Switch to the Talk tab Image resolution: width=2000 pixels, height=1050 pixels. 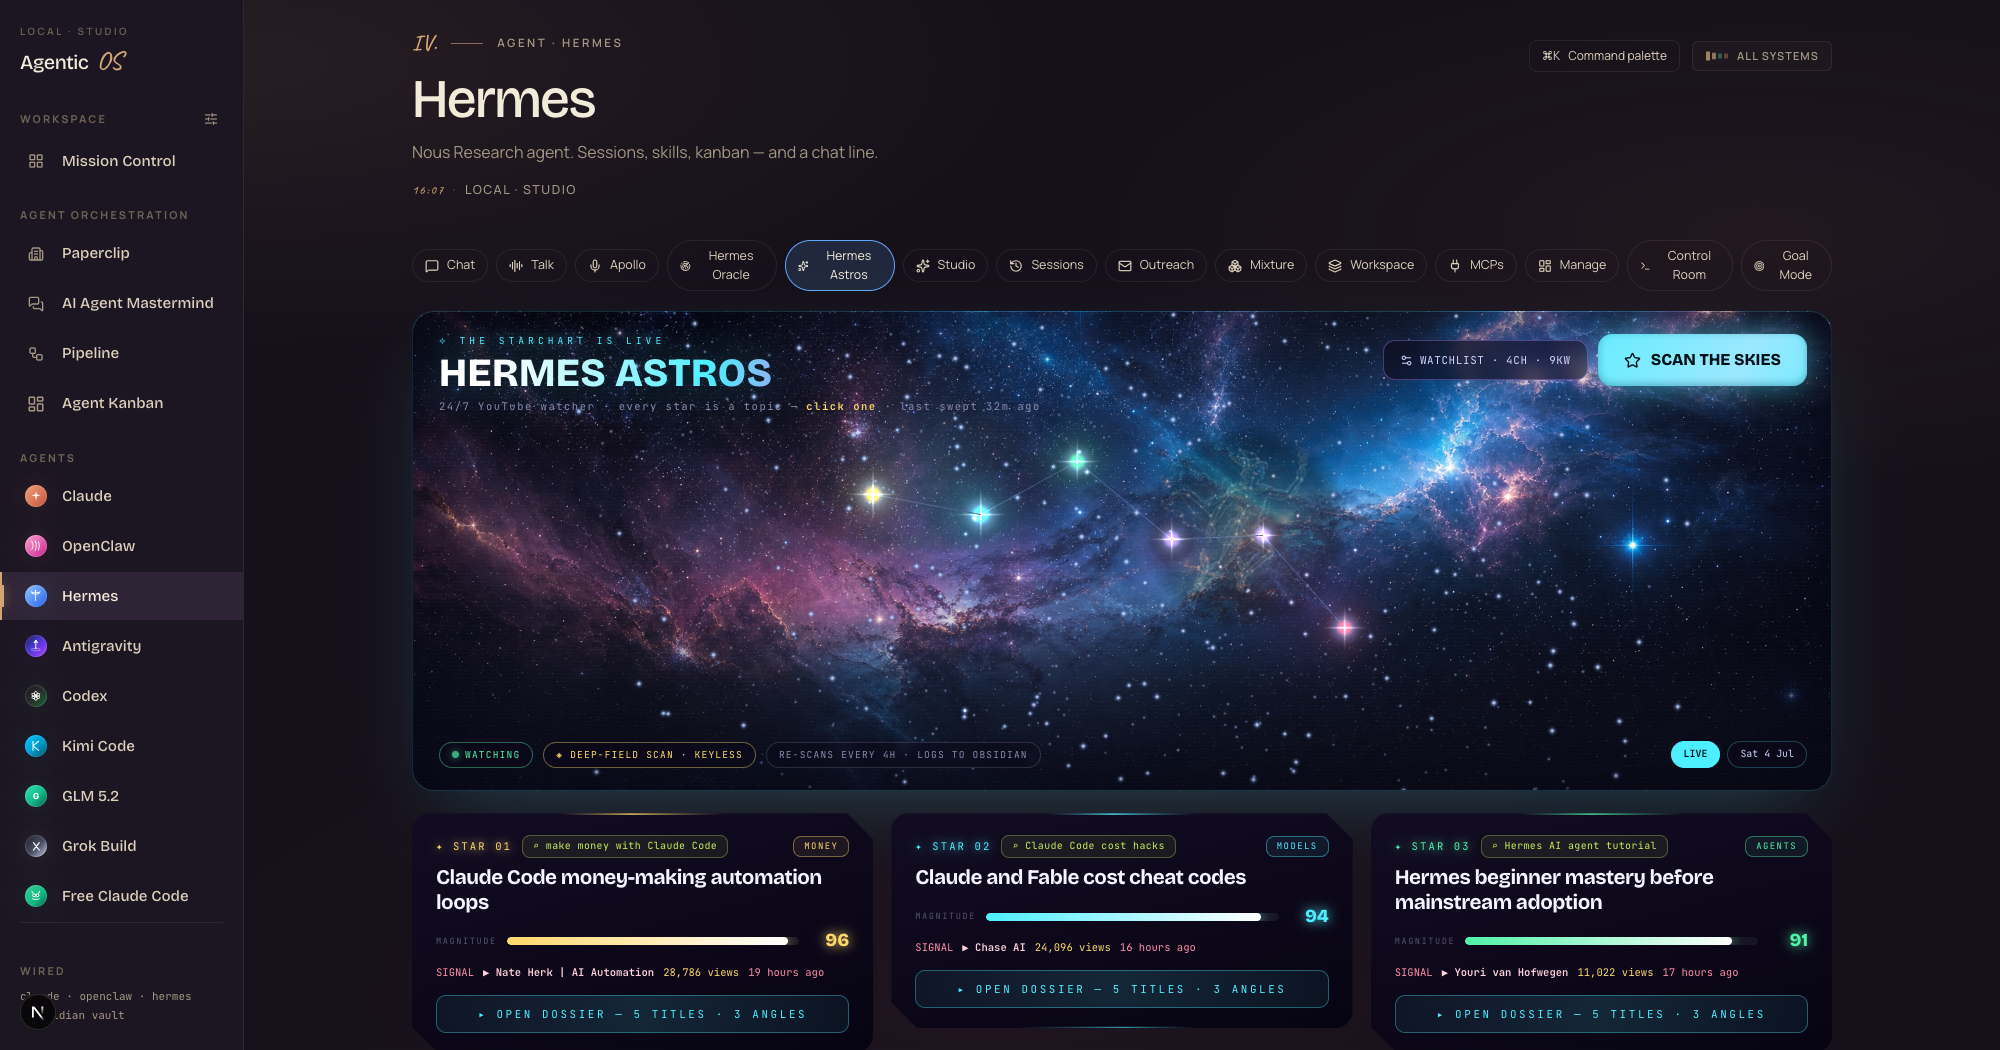point(532,265)
